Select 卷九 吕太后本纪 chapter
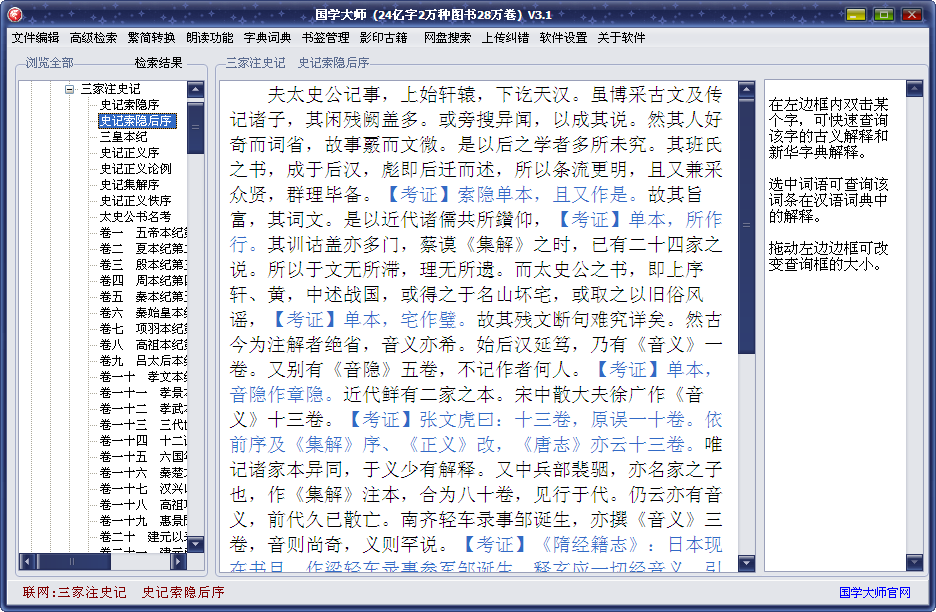 click(x=143, y=361)
